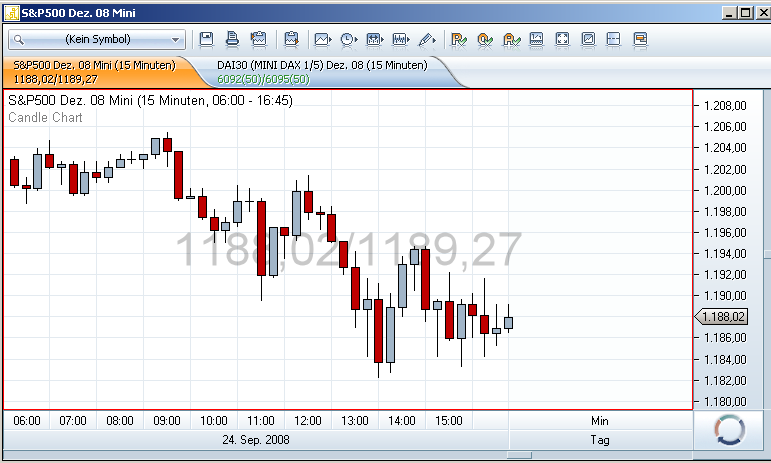The width and height of the screenshot is (771, 463).
Task: Click the 1.188,02 current price marker
Action: pos(721,317)
